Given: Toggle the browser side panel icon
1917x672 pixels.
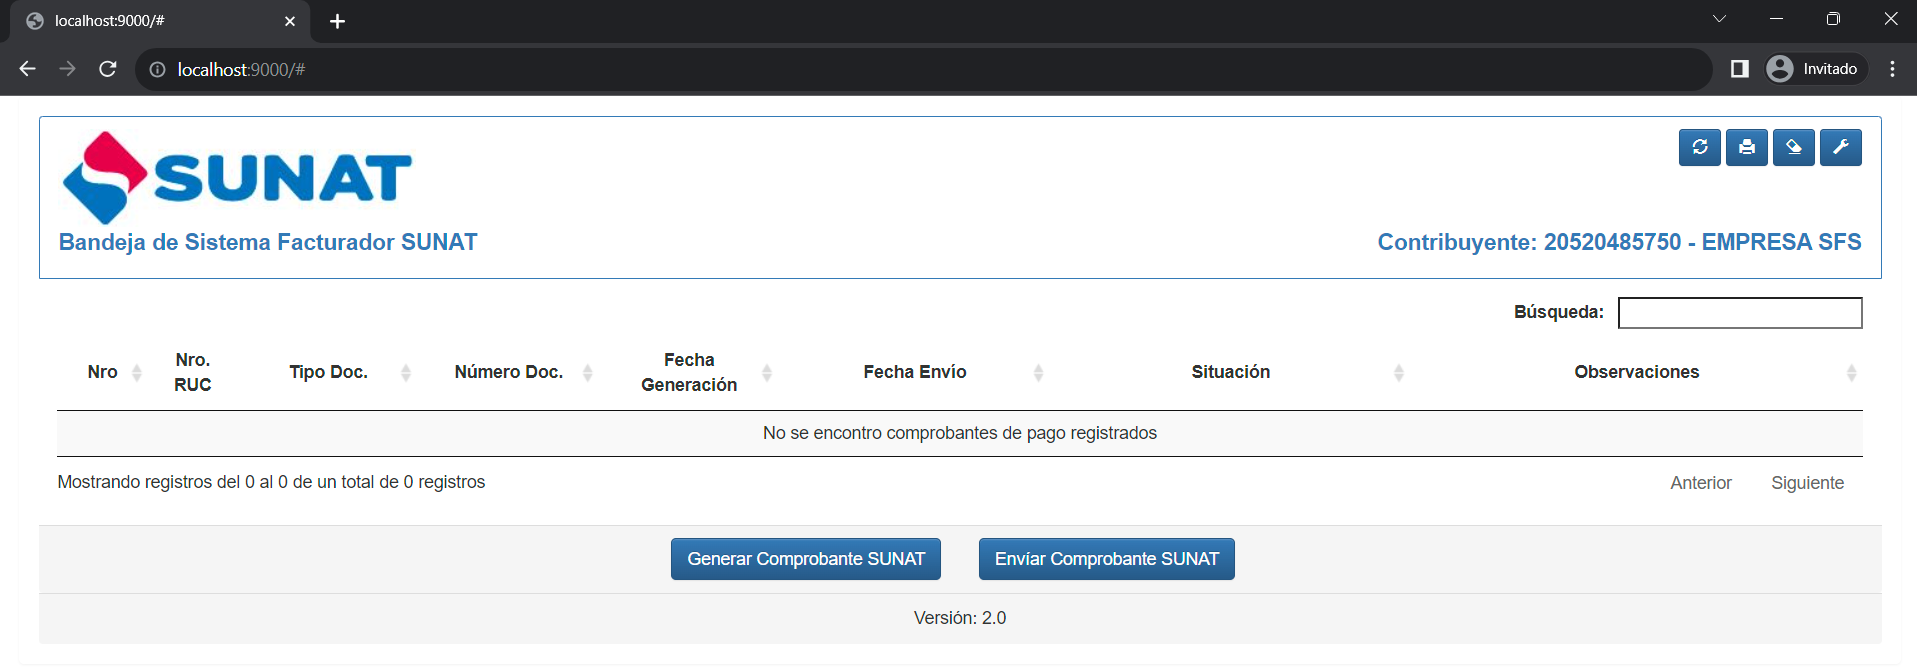Looking at the screenshot, I should click(1740, 69).
